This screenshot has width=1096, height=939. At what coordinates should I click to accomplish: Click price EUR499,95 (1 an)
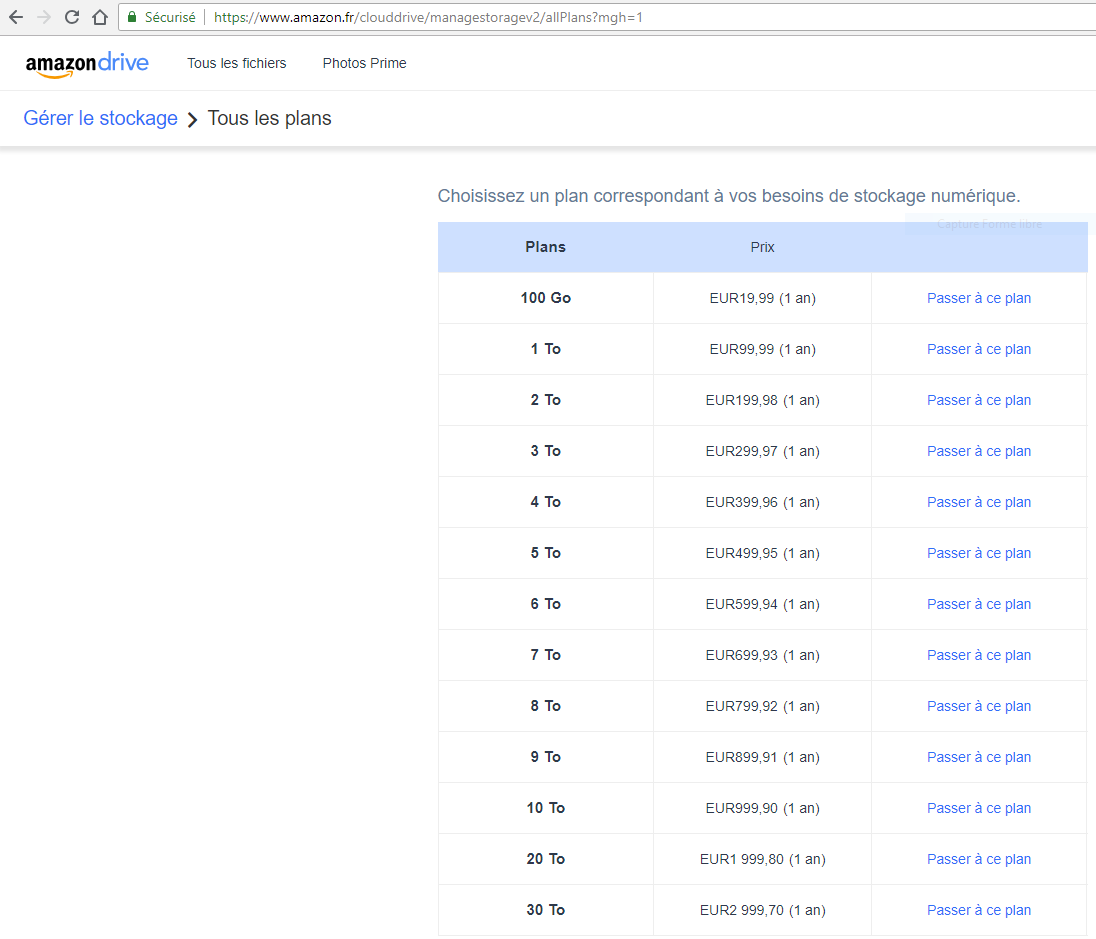pos(763,553)
